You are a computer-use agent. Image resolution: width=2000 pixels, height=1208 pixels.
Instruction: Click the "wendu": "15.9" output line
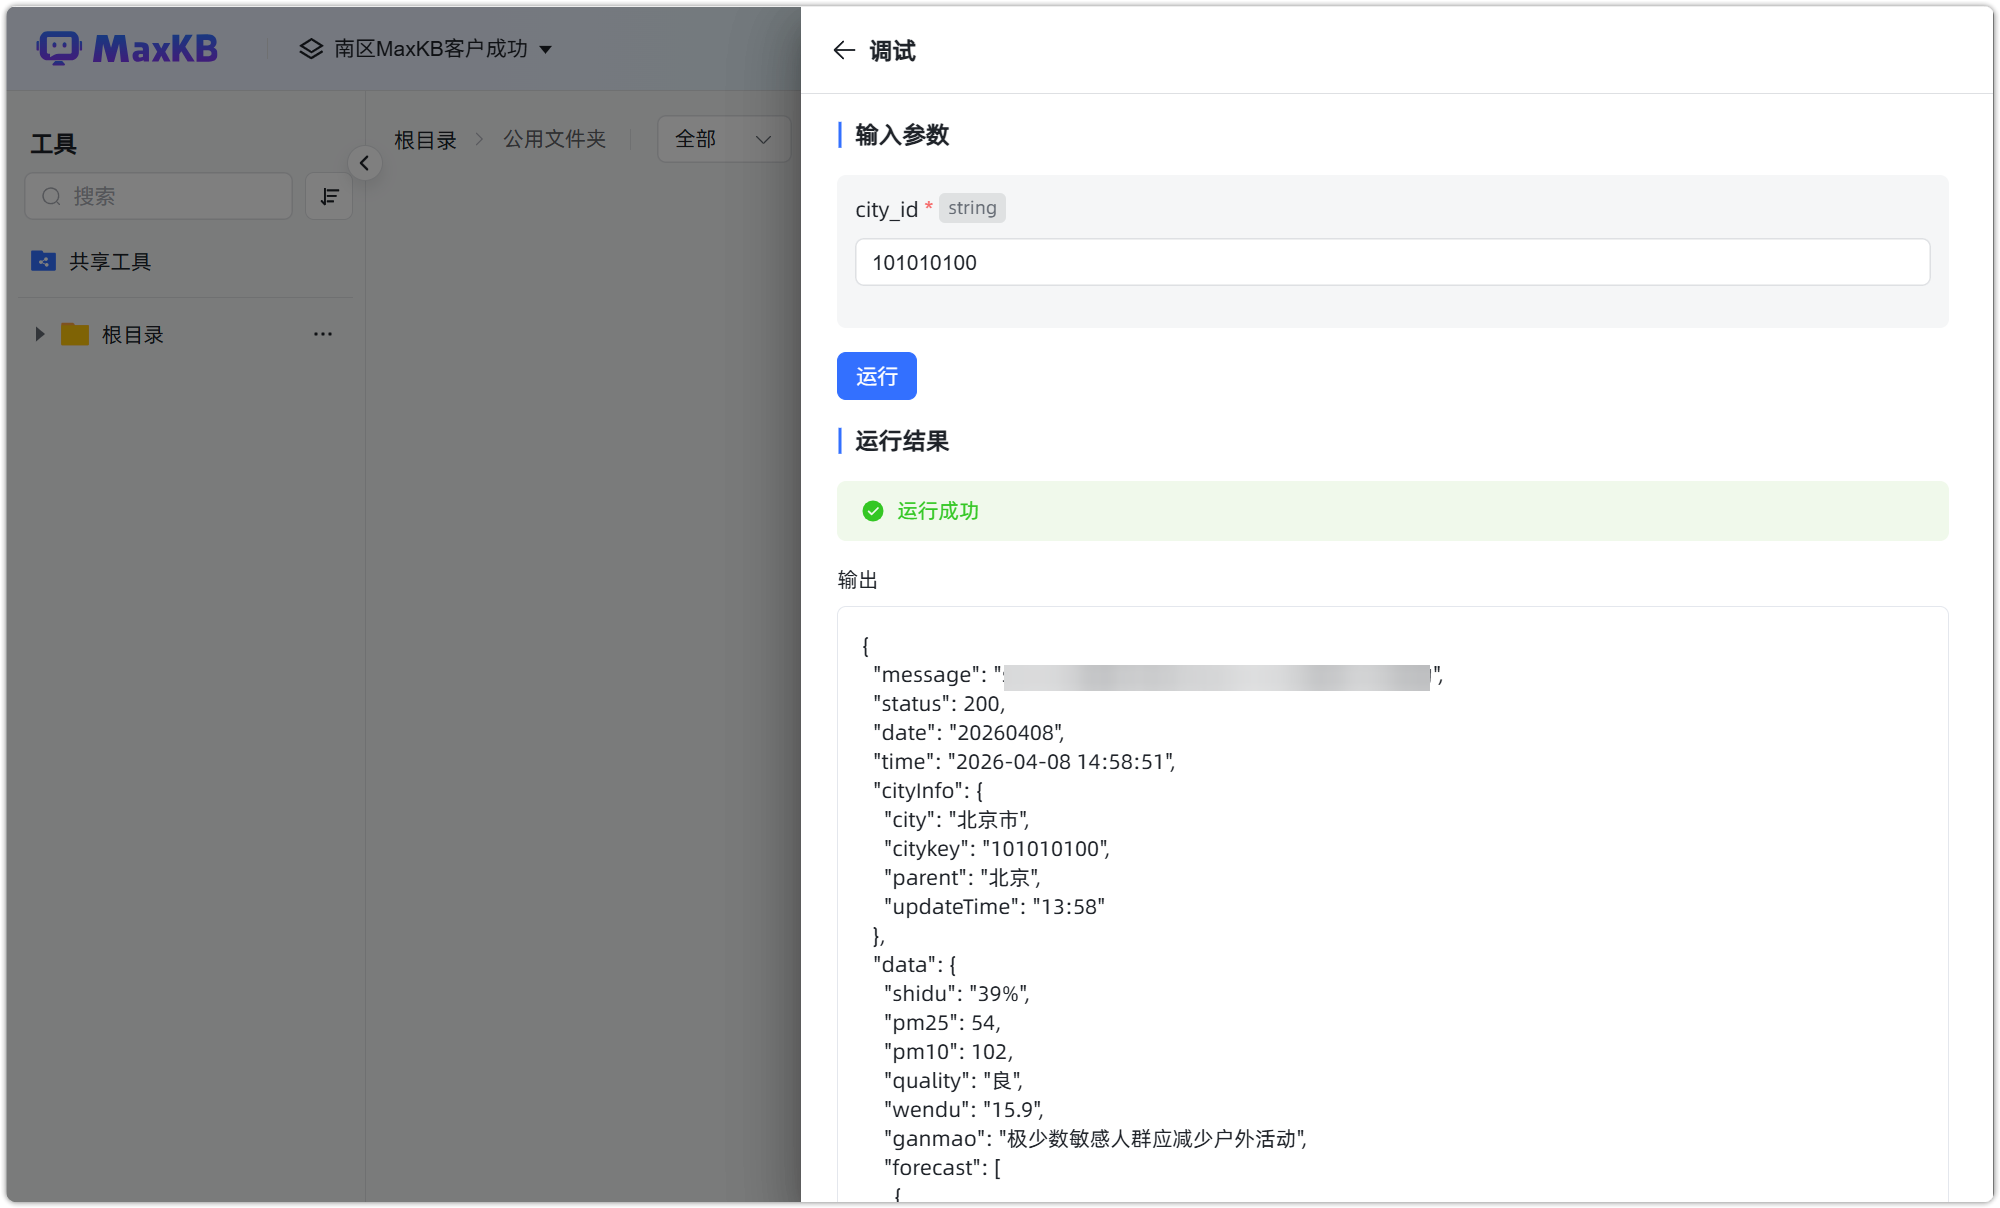pos(964,1110)
